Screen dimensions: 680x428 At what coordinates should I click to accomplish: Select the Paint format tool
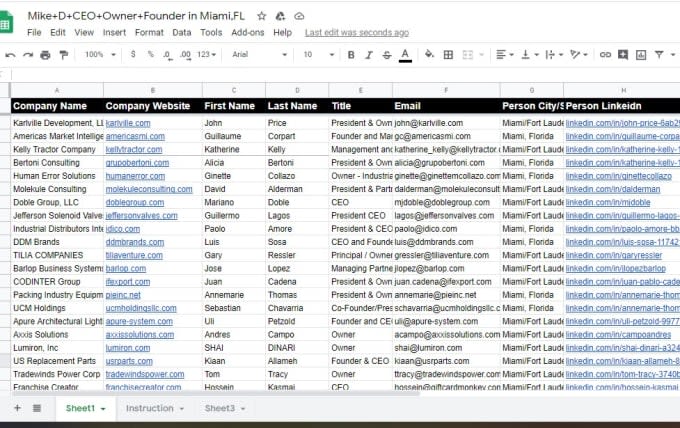tap(64, 55)
